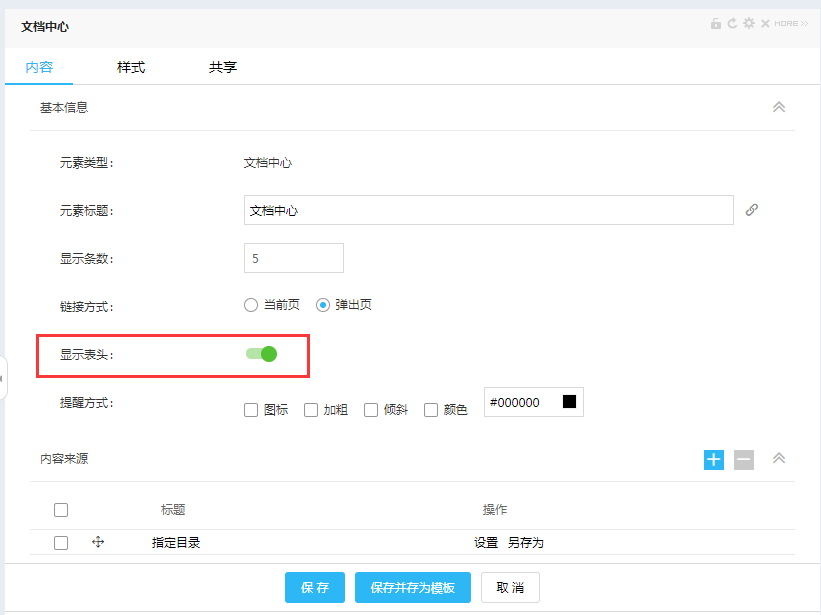
Task: Remove content source with minus icon
Action: [744, 459]
